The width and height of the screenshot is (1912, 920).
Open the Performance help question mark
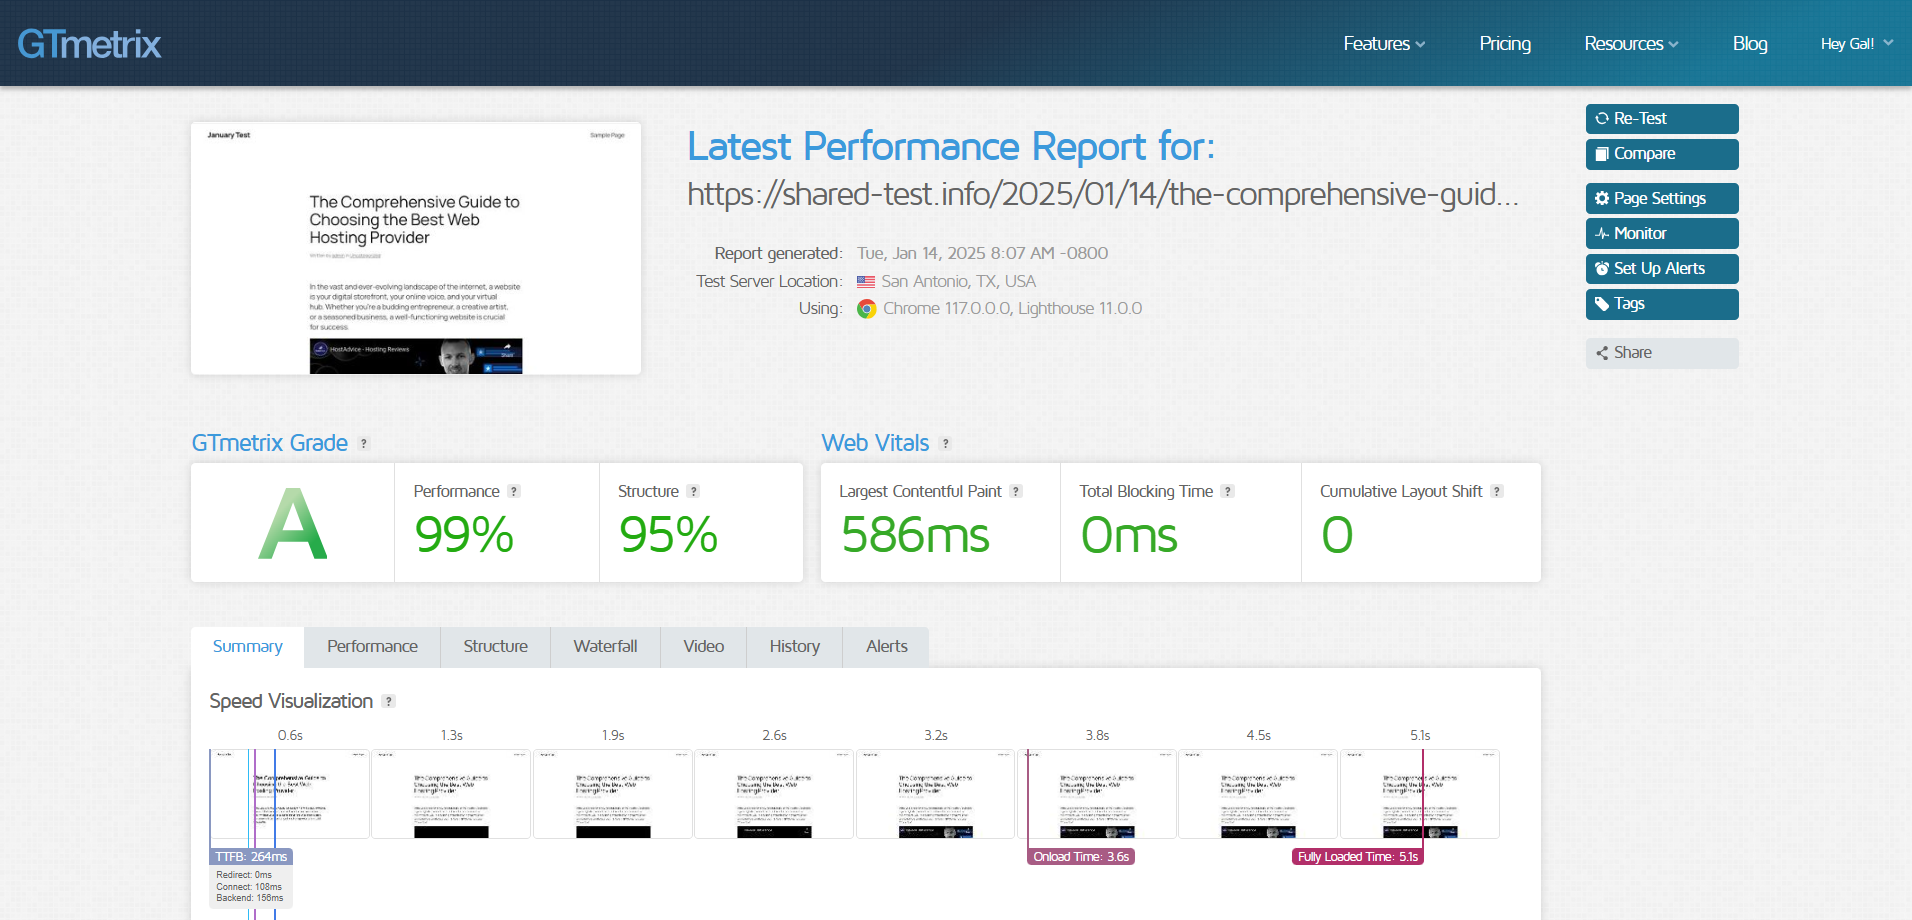(x=514, y=491)
